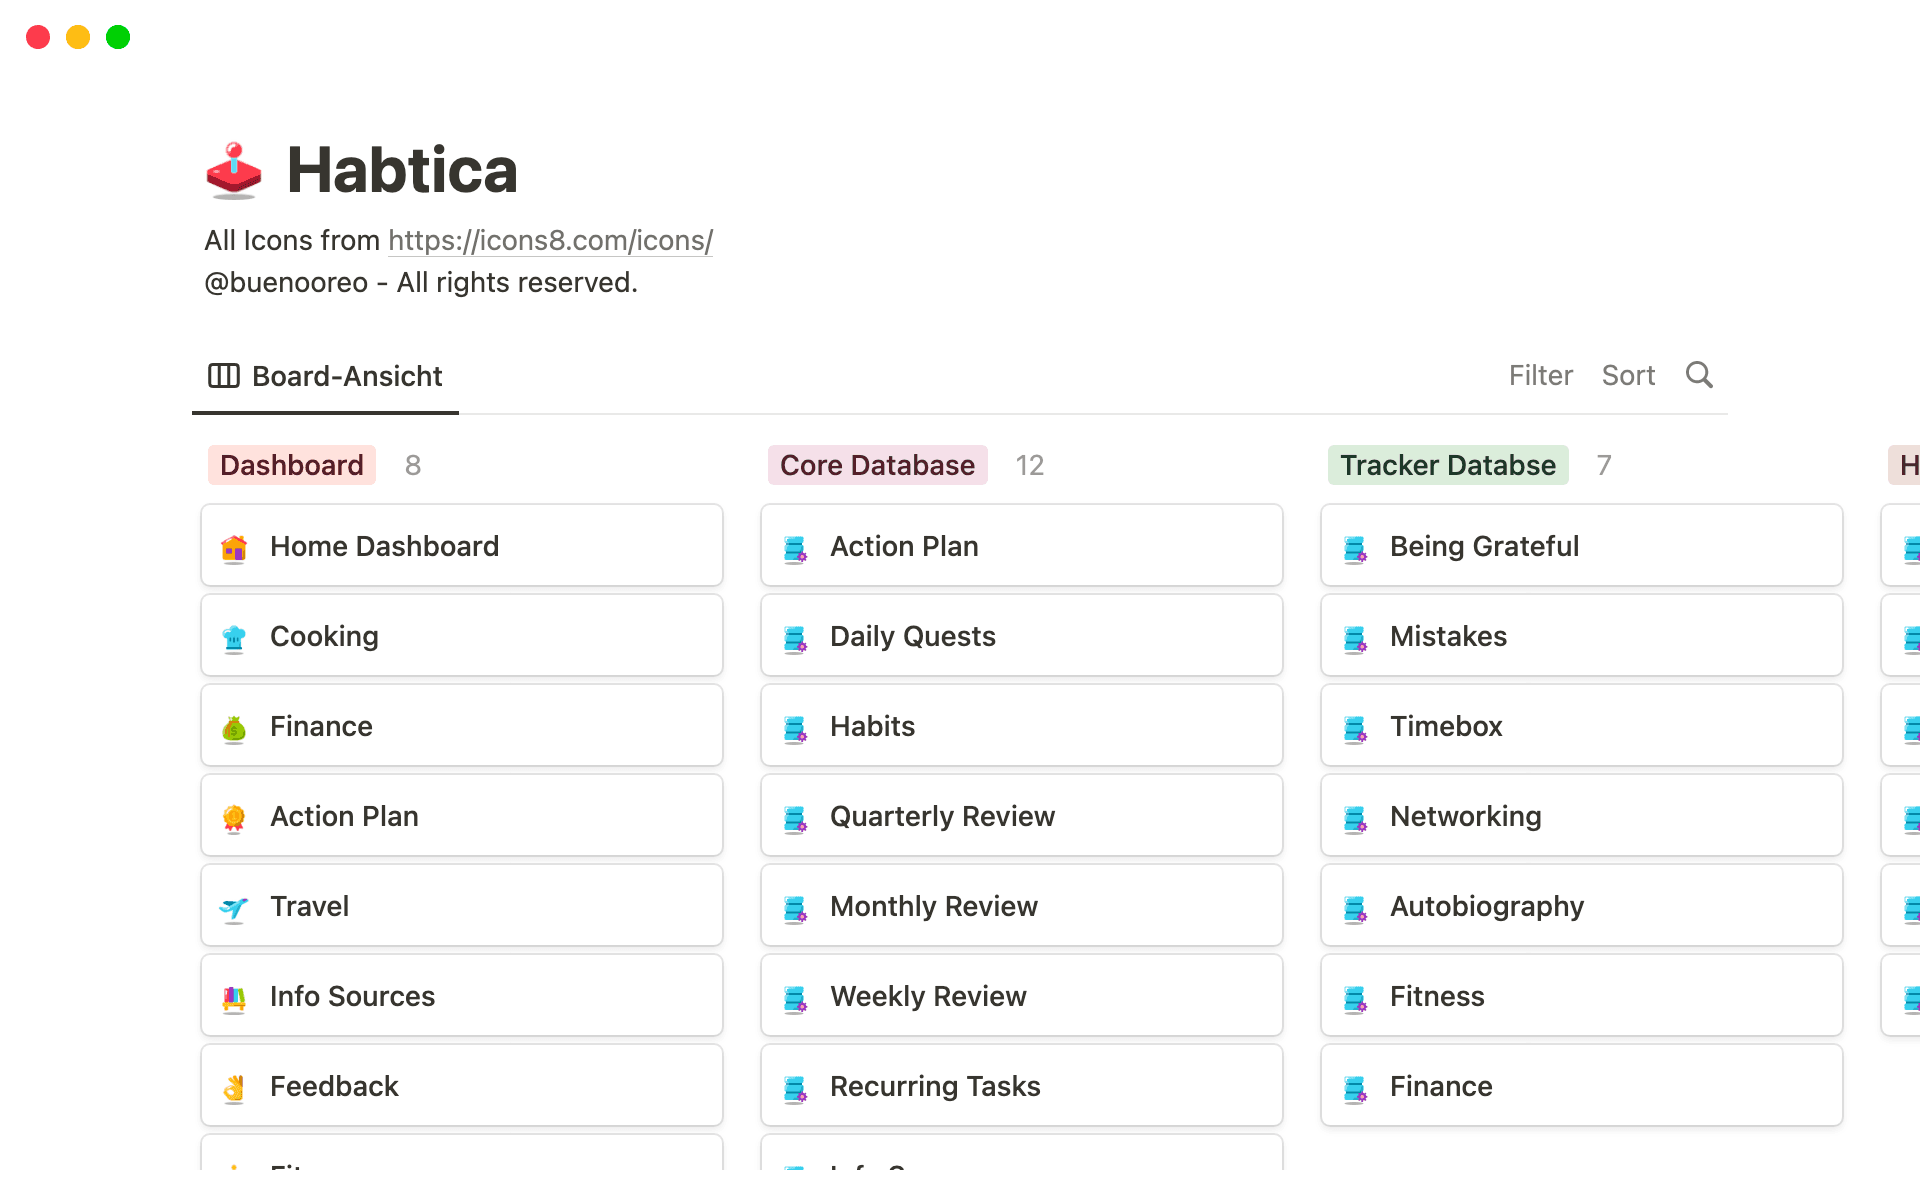Open the Timebox card in Tracker Databse
Viewport: 1920px width, 1200px height.
[1445, 726]
